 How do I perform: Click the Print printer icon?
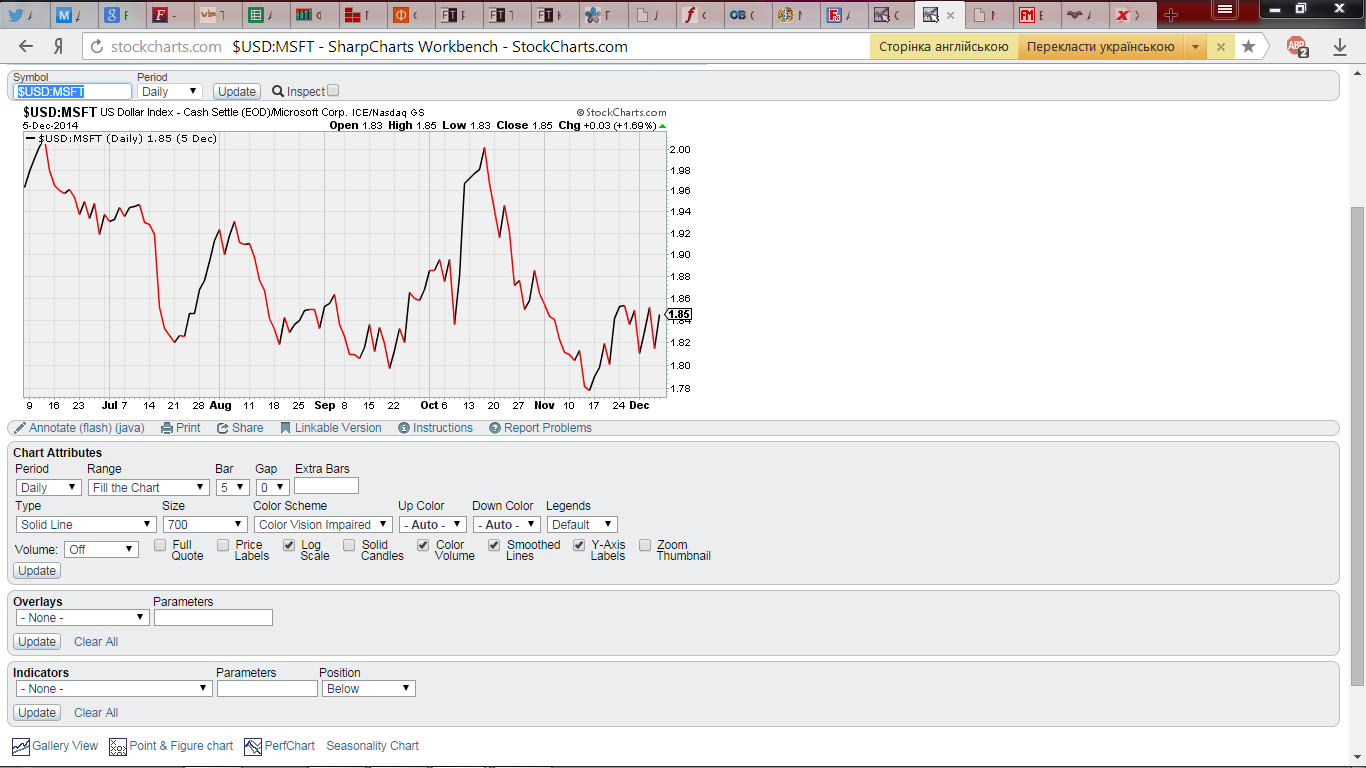coord(167,428)
